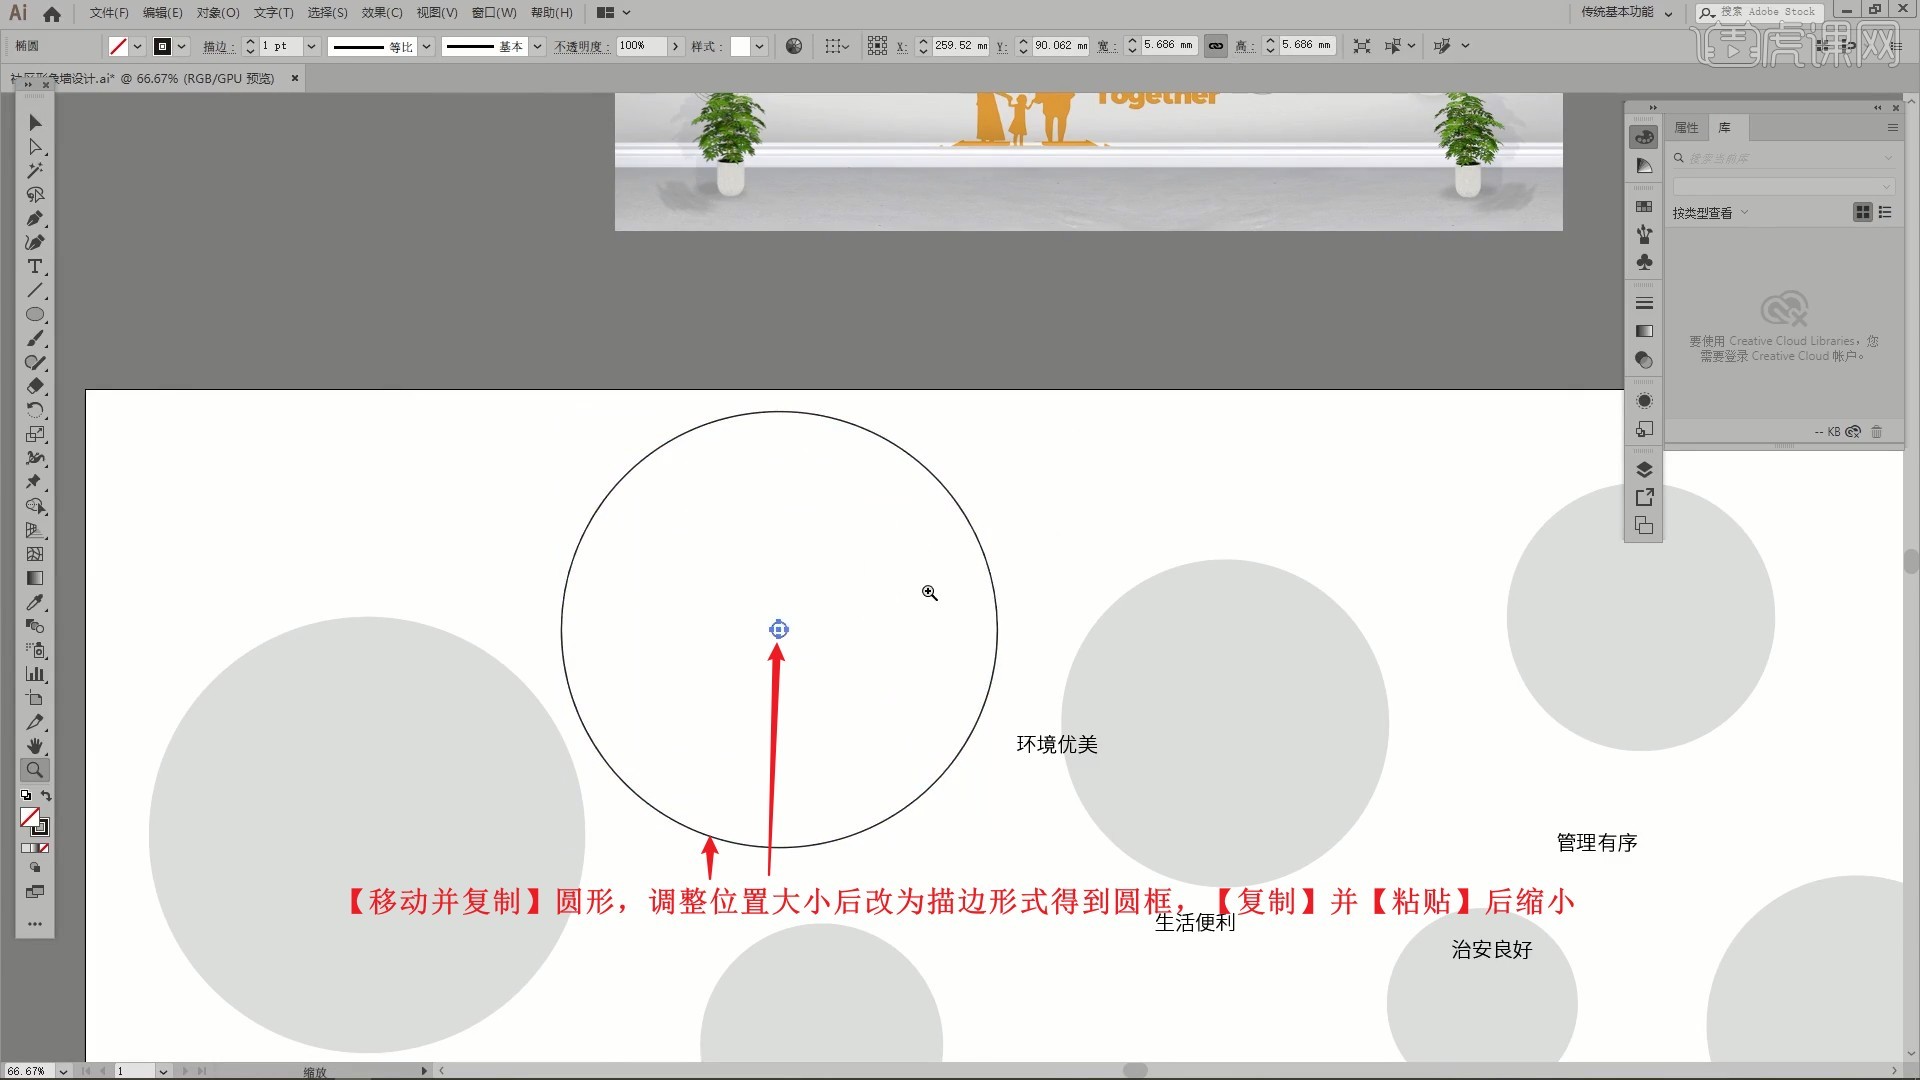Select the Pen tool
This screenshot has height=1080, width=1920.
tap(35, 219)
